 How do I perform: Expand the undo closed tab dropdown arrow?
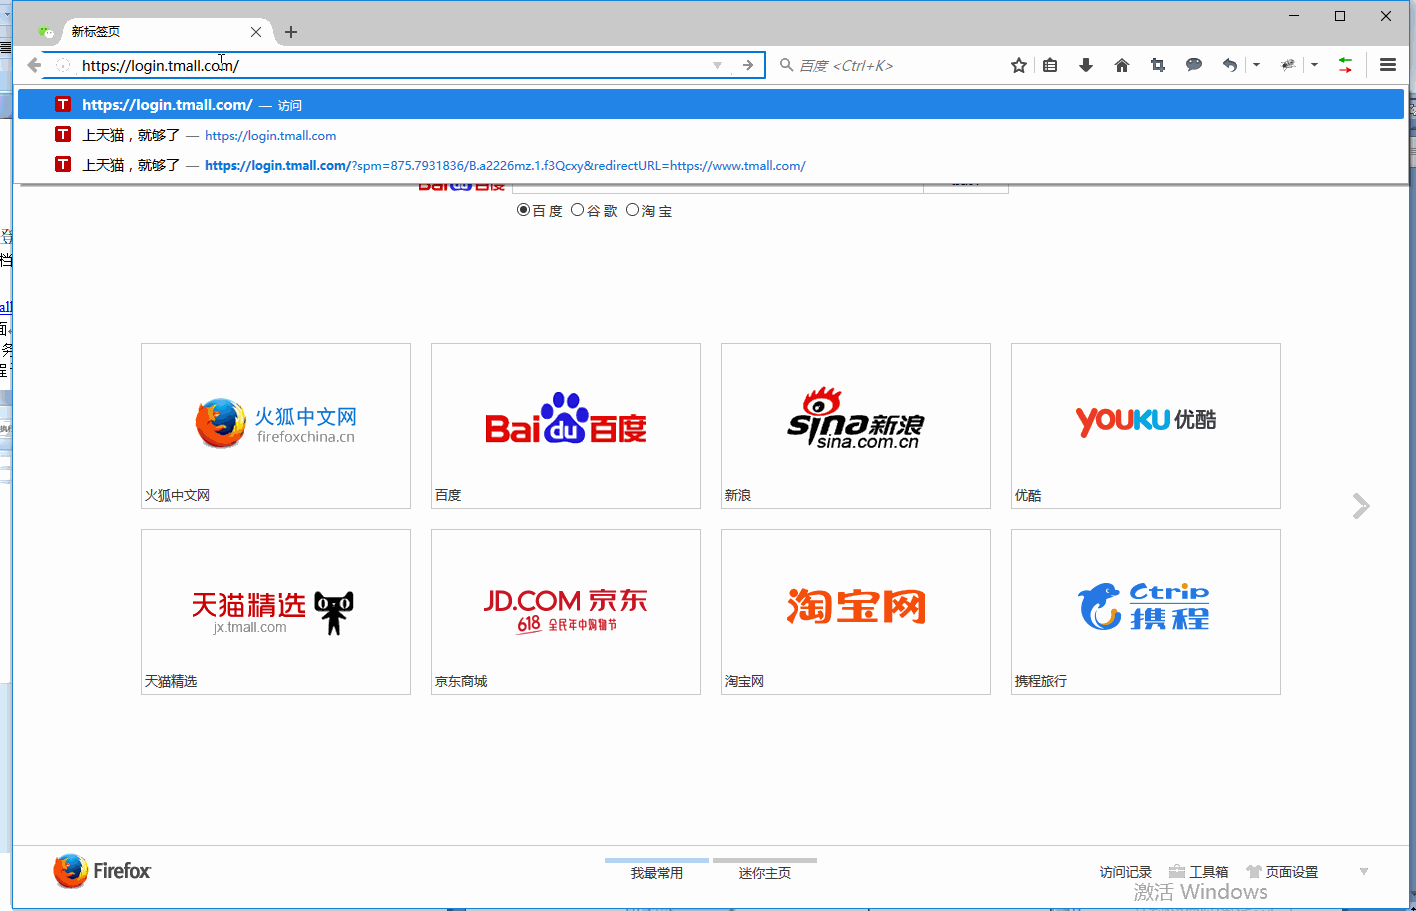[x=1256, y=65]
